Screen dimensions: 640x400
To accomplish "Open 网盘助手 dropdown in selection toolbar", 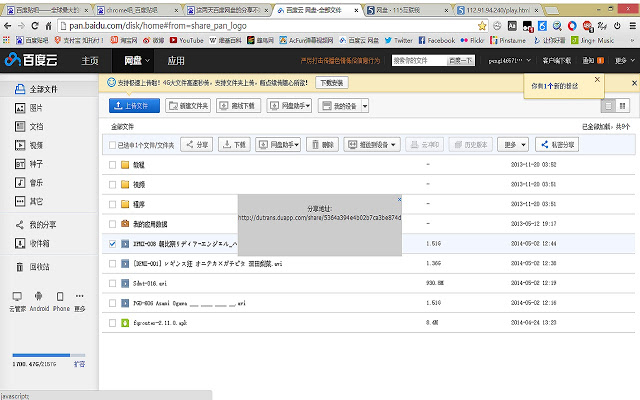I will (278, 144).
